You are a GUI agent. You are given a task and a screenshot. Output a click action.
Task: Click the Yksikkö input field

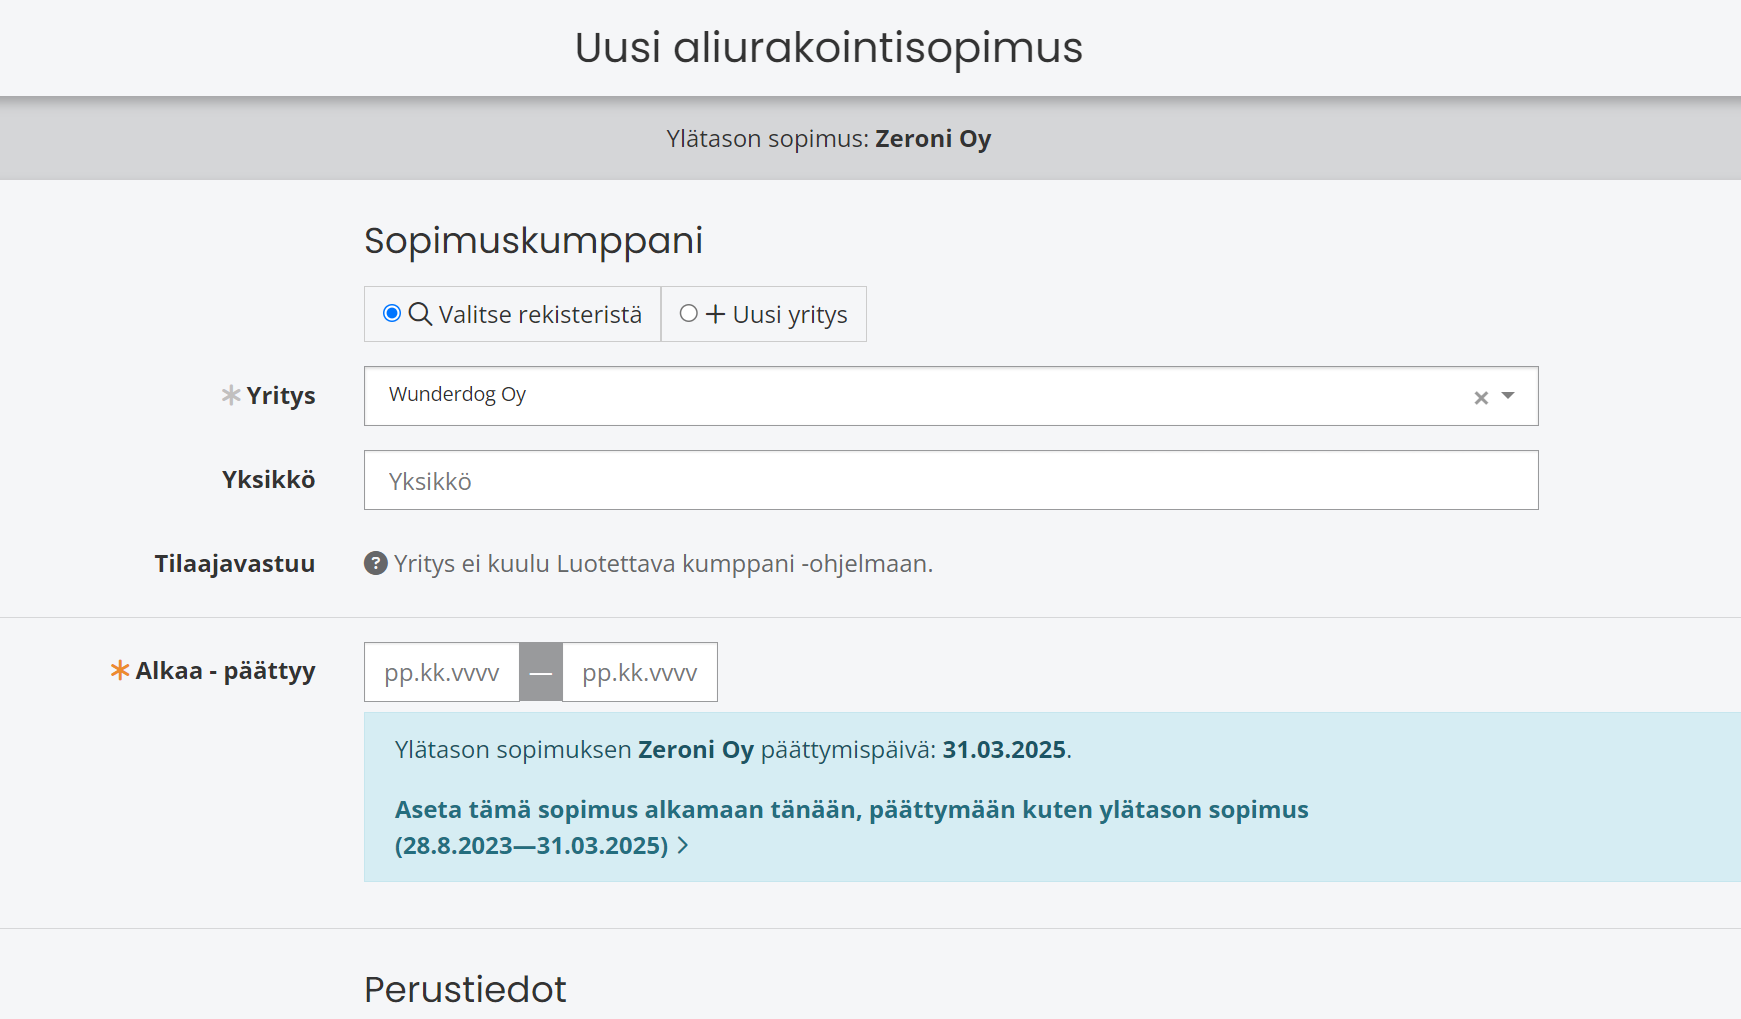[x=950, y=480]
